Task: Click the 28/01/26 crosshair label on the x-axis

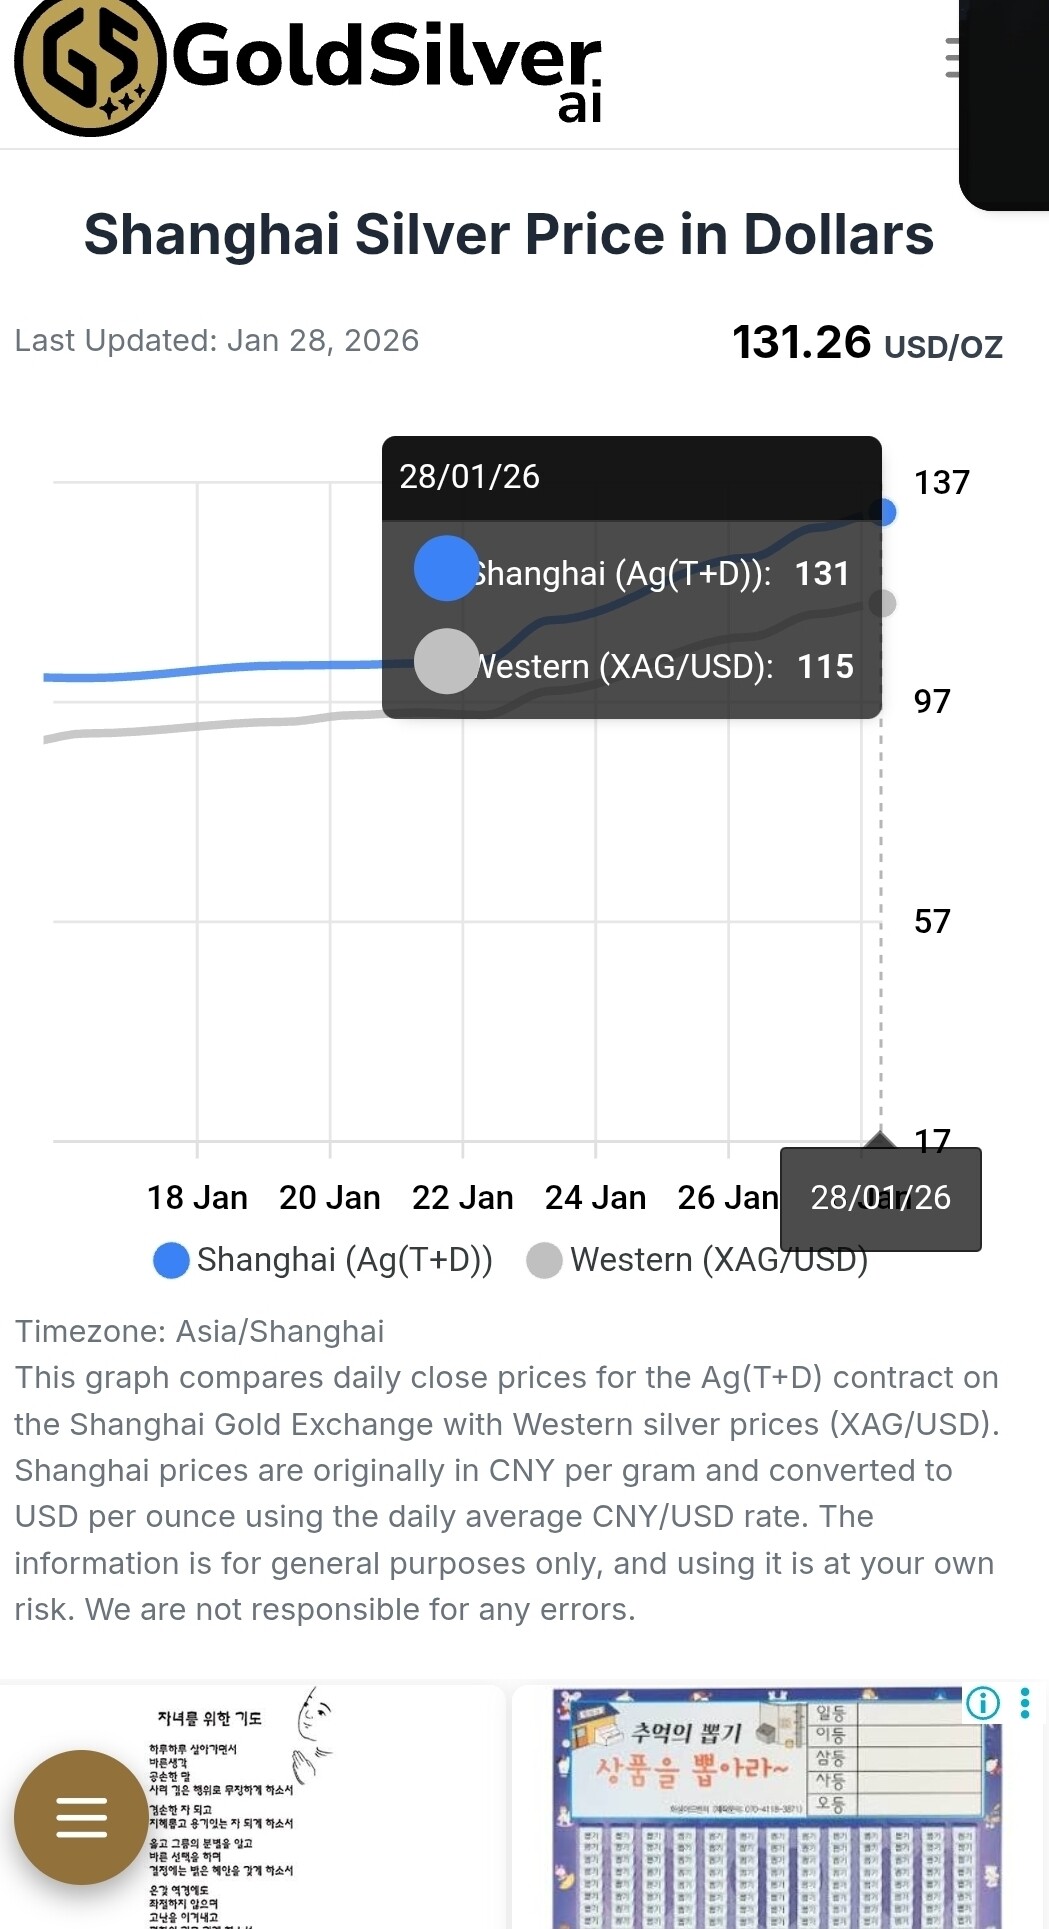Action: [x=880, y=1198]
